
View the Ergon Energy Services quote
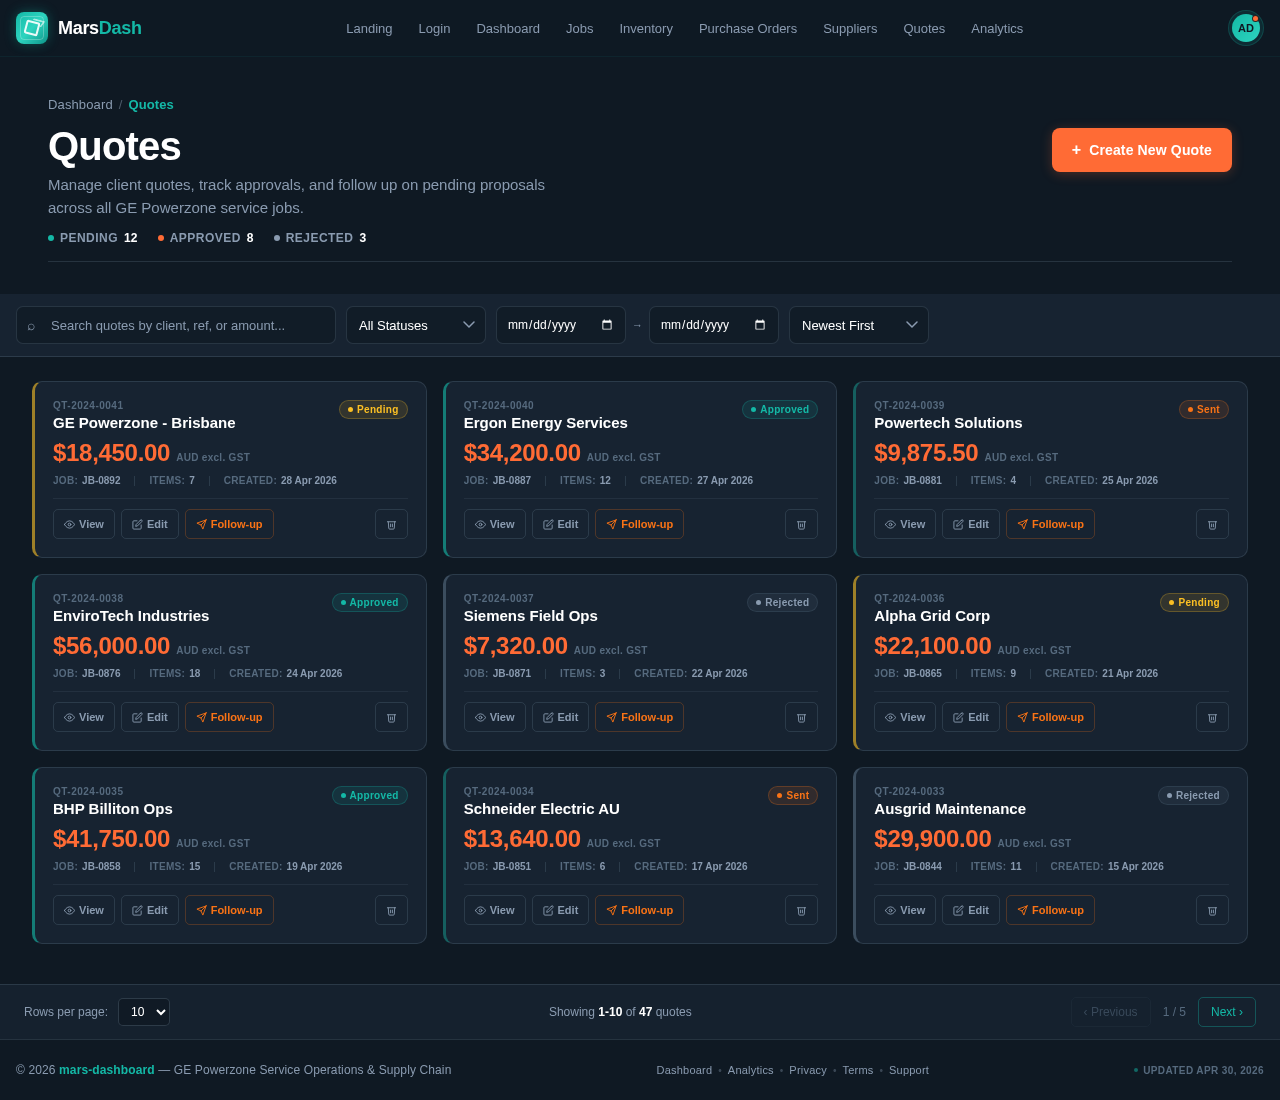[494, 524]
